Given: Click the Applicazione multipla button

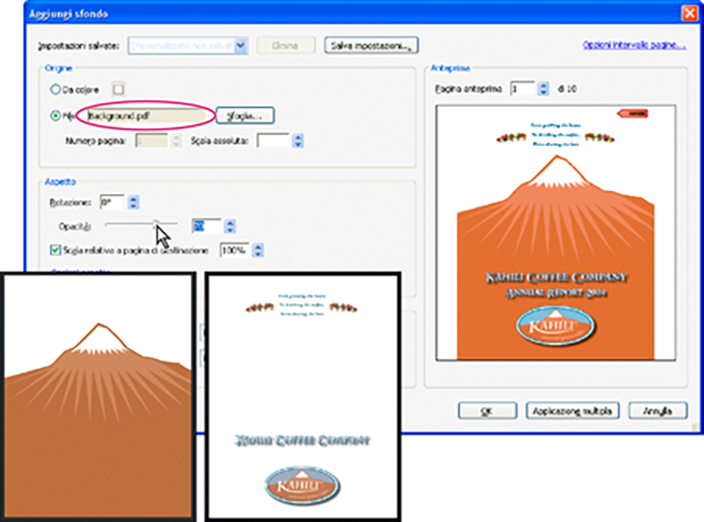Looking at the screenshot, I should pyautogui.click(x=572, y=411).
